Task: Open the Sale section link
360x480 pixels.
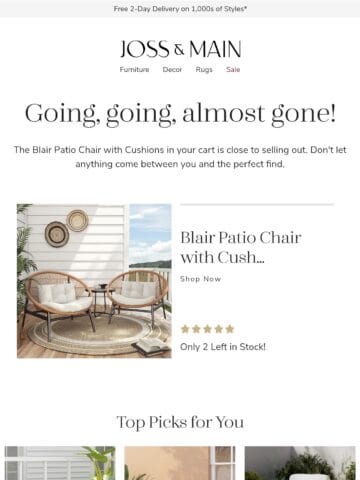Action: (x=233, y=70)
